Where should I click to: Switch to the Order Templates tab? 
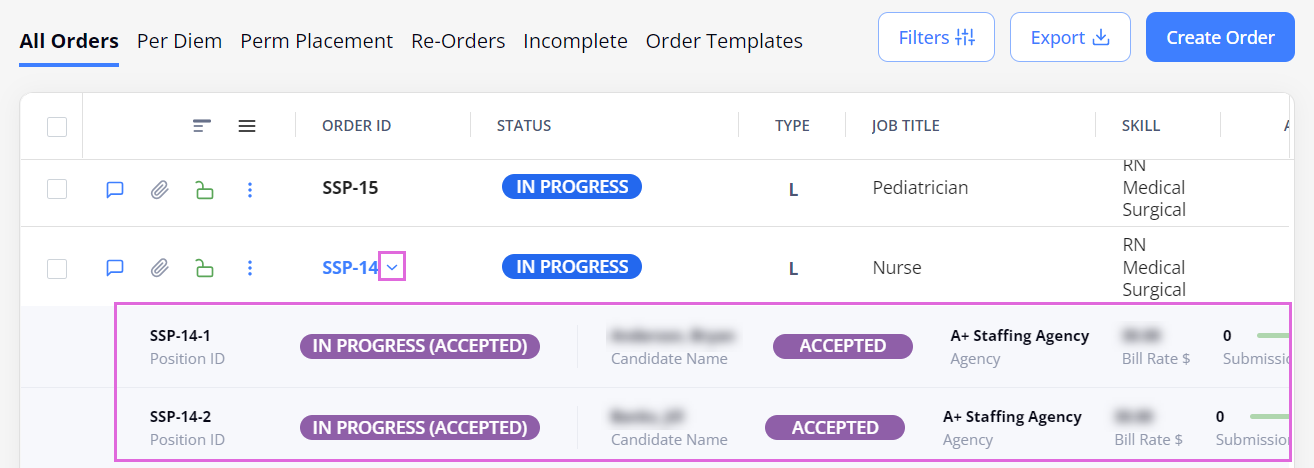point(724,41)
